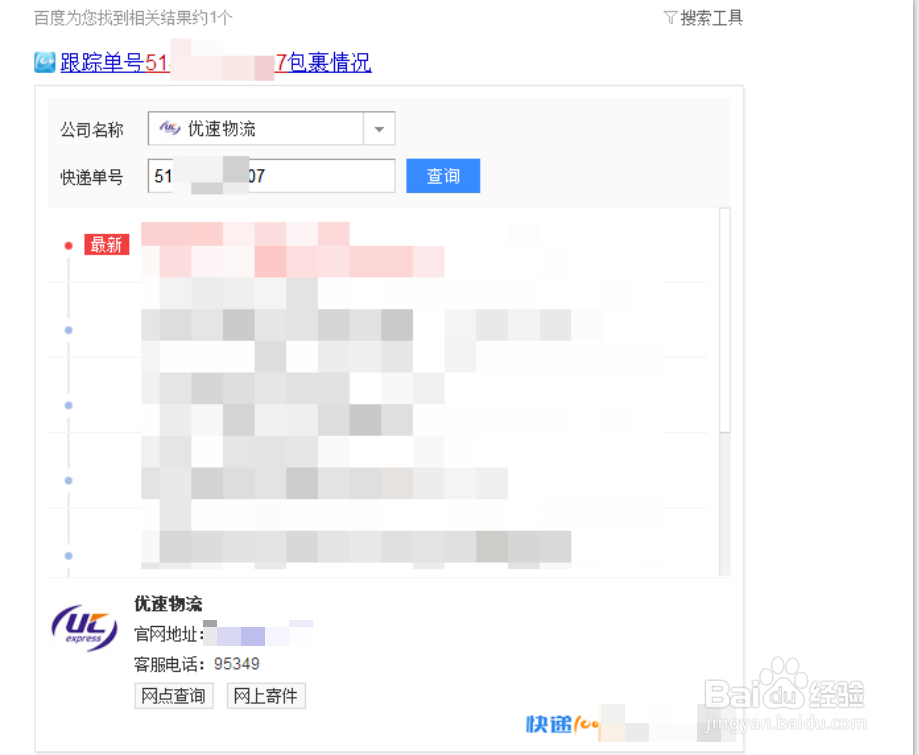
Task: Click inside the 快递单号 tracking number field
Action: [270, 175]
